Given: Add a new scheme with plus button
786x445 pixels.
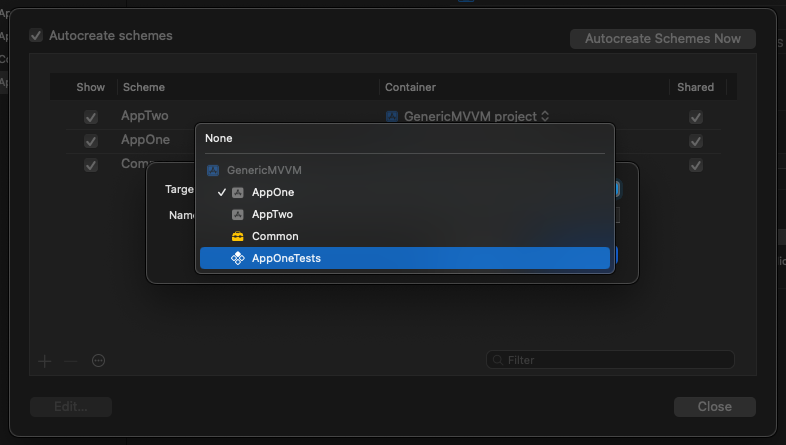Looking at the screenshot, I should pos(45,361).
